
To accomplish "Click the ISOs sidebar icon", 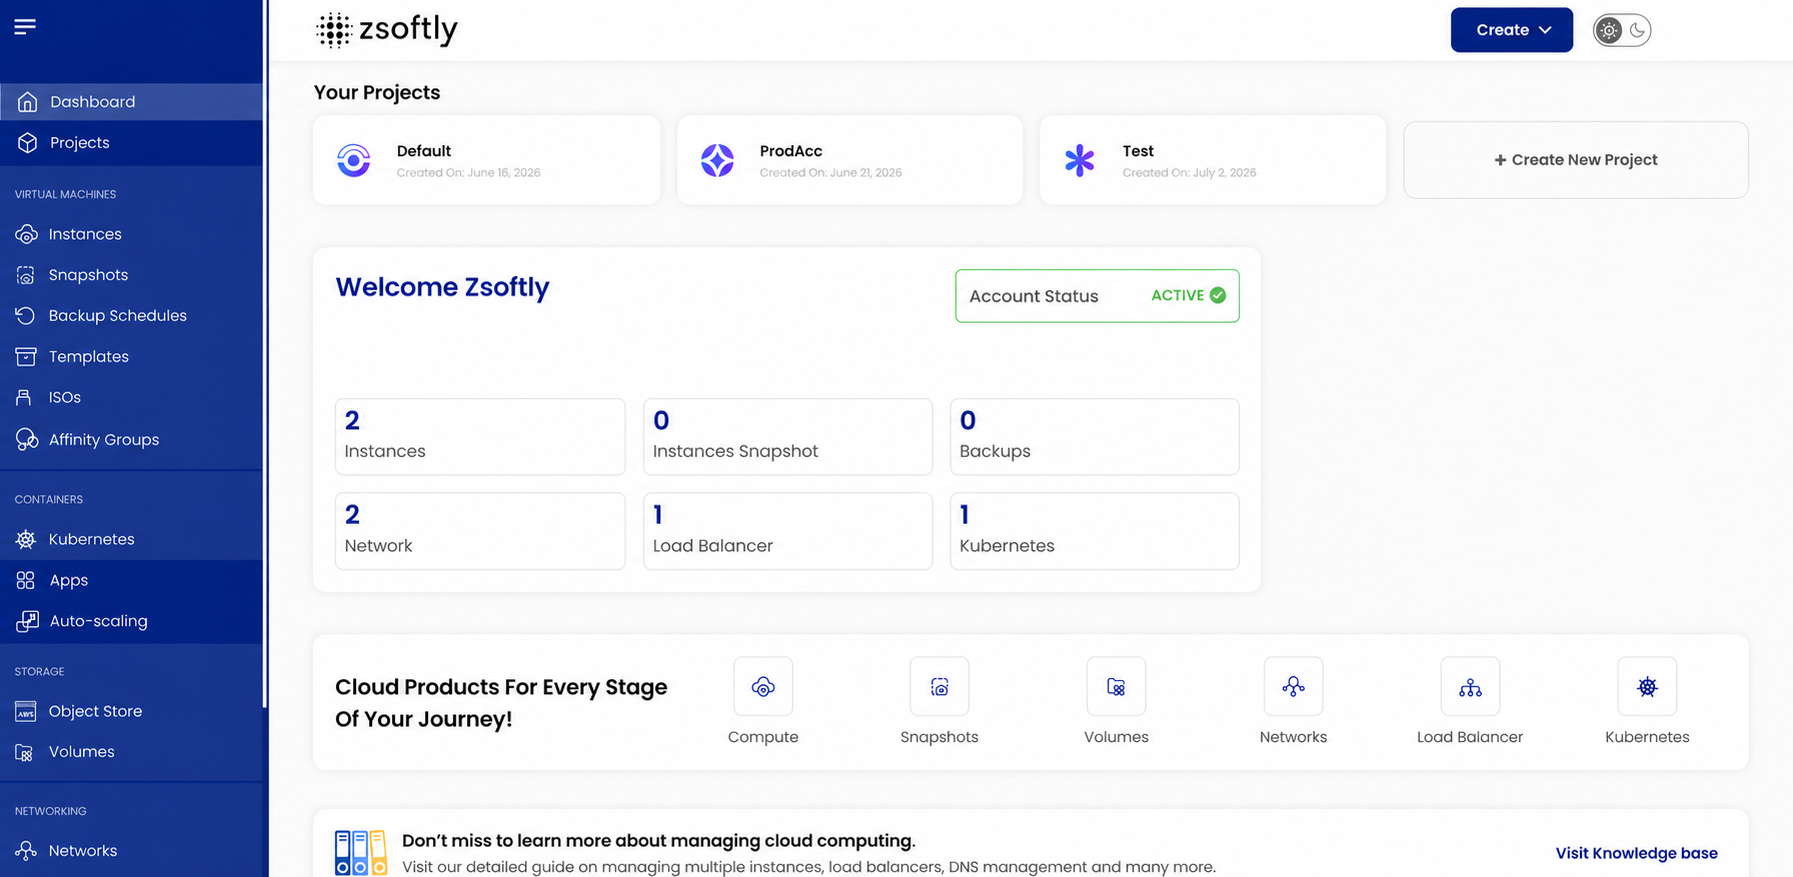I will tap(24, 398).
